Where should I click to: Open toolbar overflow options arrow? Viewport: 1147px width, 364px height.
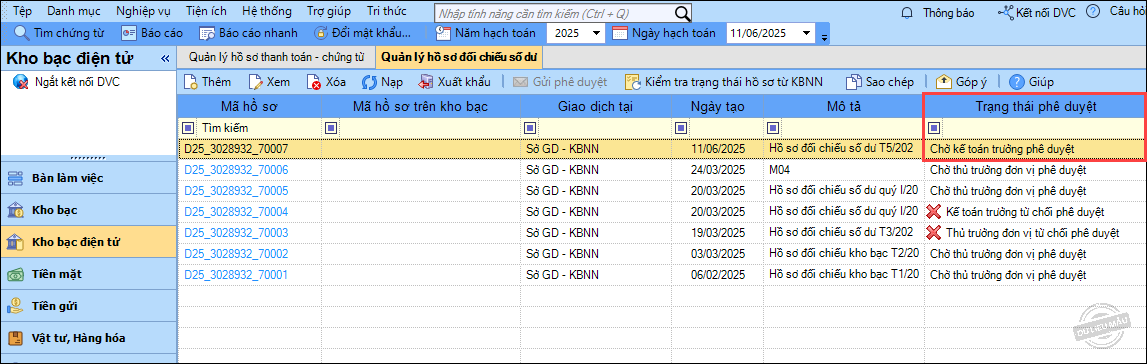coord(824,37)
